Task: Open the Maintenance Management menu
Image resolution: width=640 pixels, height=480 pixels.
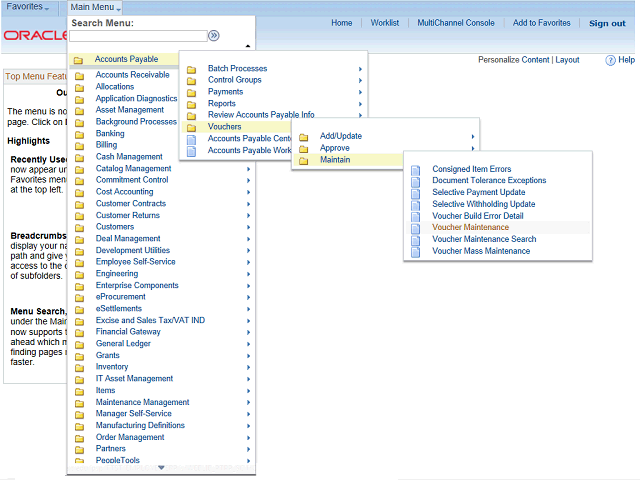Action: (142, 402)
